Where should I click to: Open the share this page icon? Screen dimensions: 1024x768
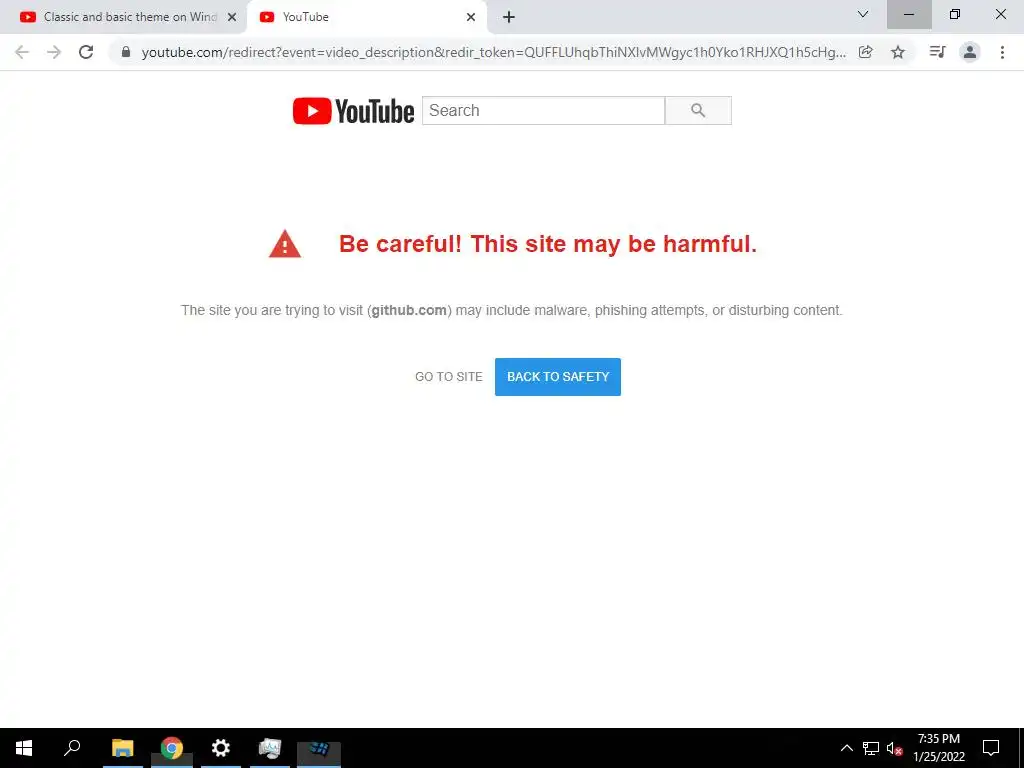(x=865, y=52)
